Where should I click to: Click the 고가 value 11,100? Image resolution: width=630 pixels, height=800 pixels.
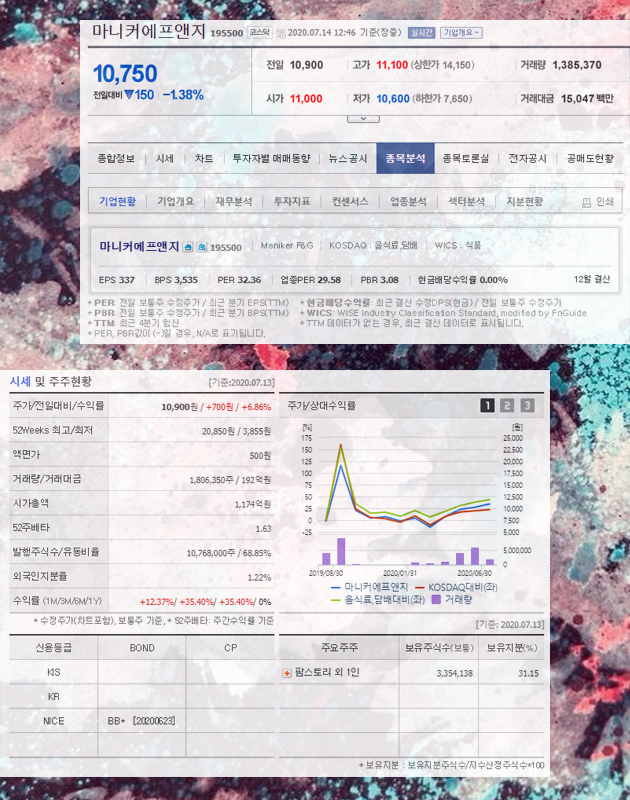click(x=392, y=65)
